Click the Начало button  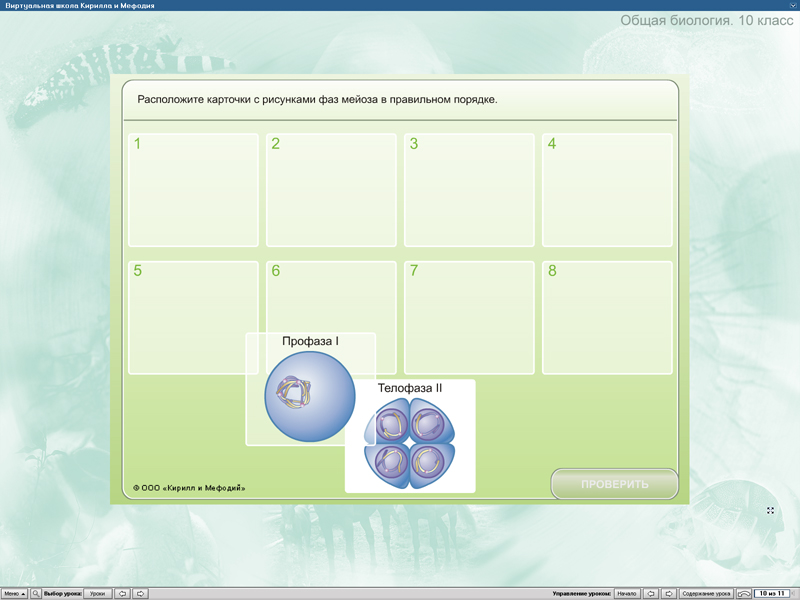(627, 593)
